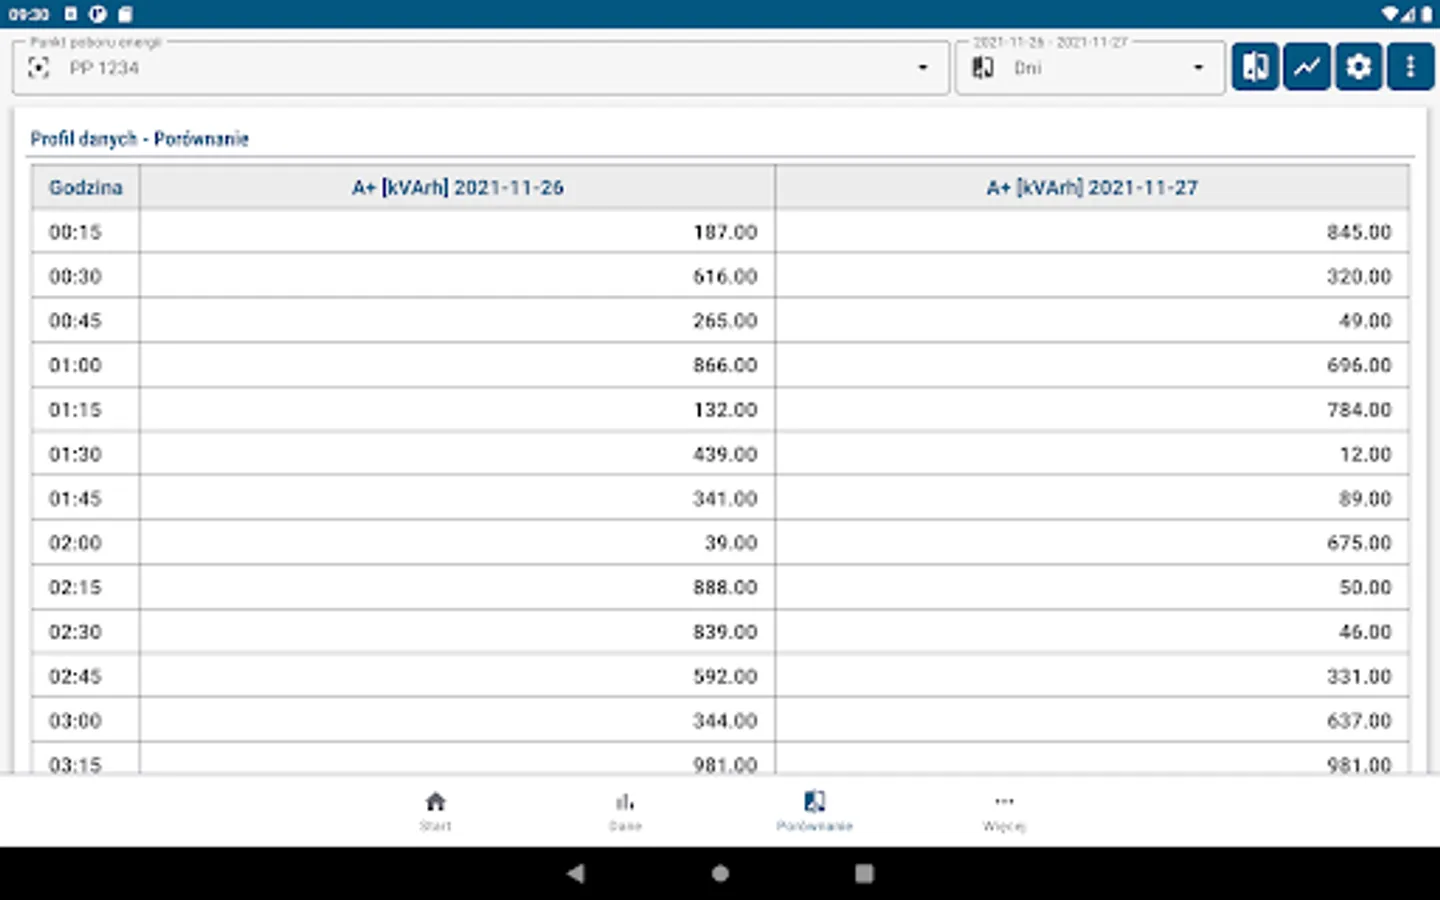Image resolution: width=1440 pixels, height=900 pixels.
Task: Click the value 341.00
Action: (725, 499)
